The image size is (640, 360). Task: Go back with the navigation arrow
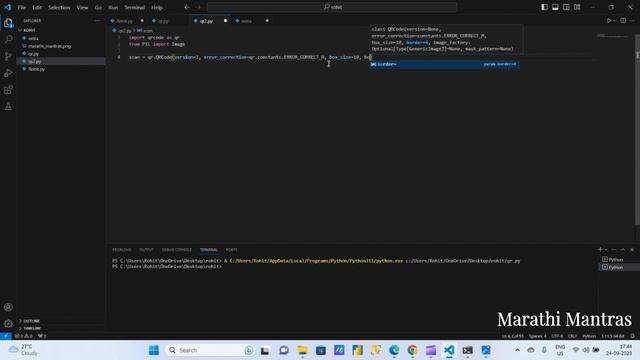click(187, 7)
